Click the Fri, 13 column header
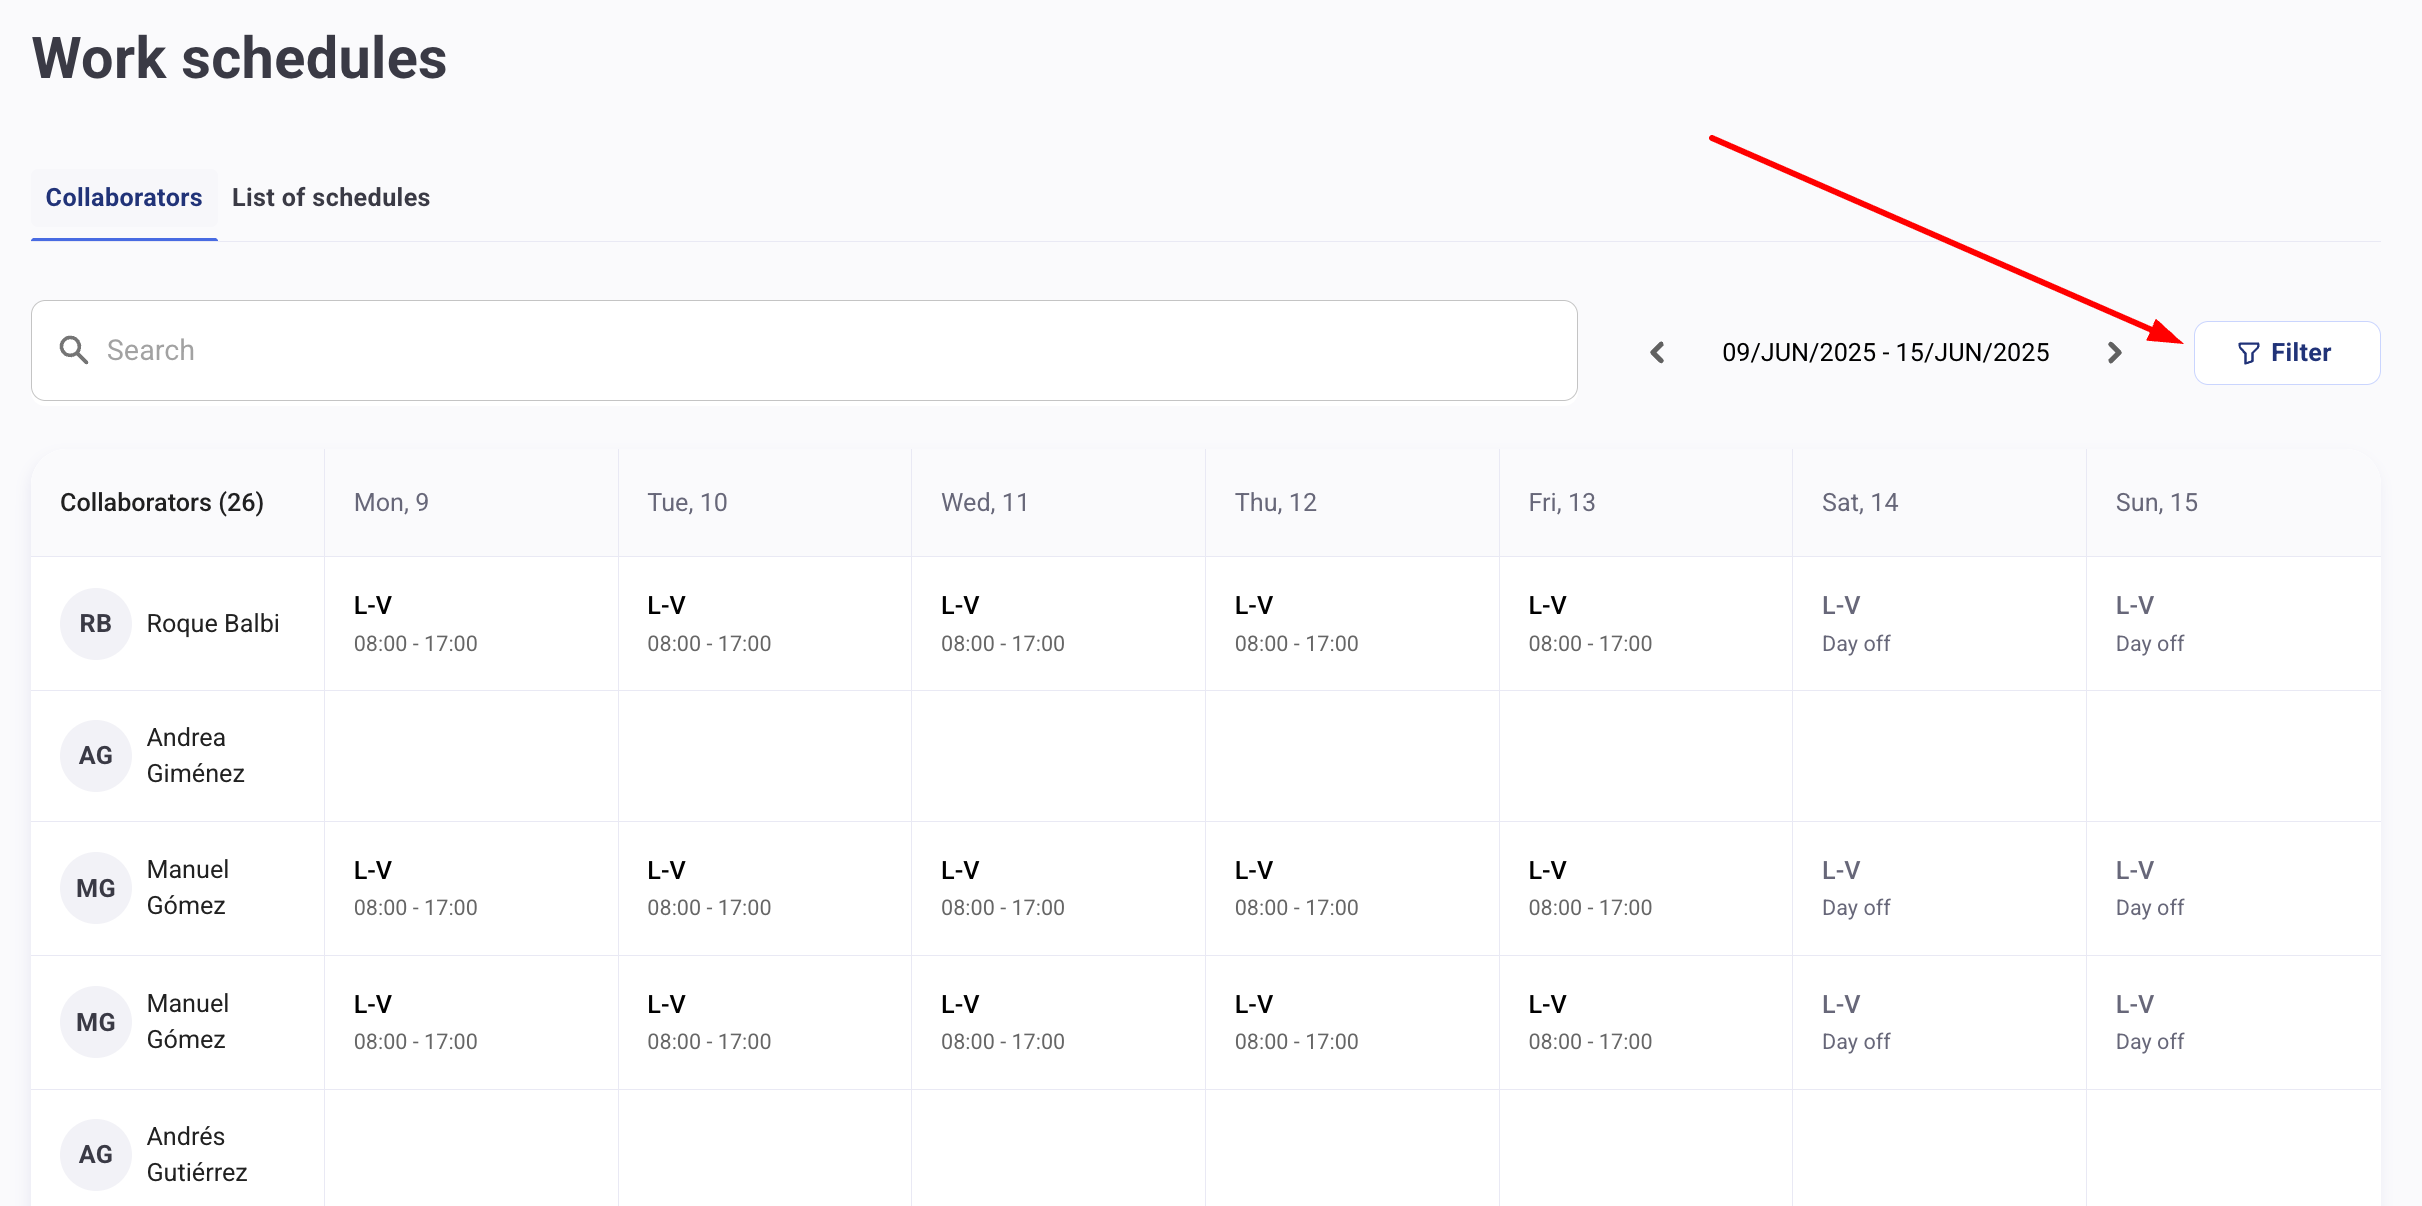Image resolution: width=2422 pixels, height=1206 pixels. coord(1561,502)
